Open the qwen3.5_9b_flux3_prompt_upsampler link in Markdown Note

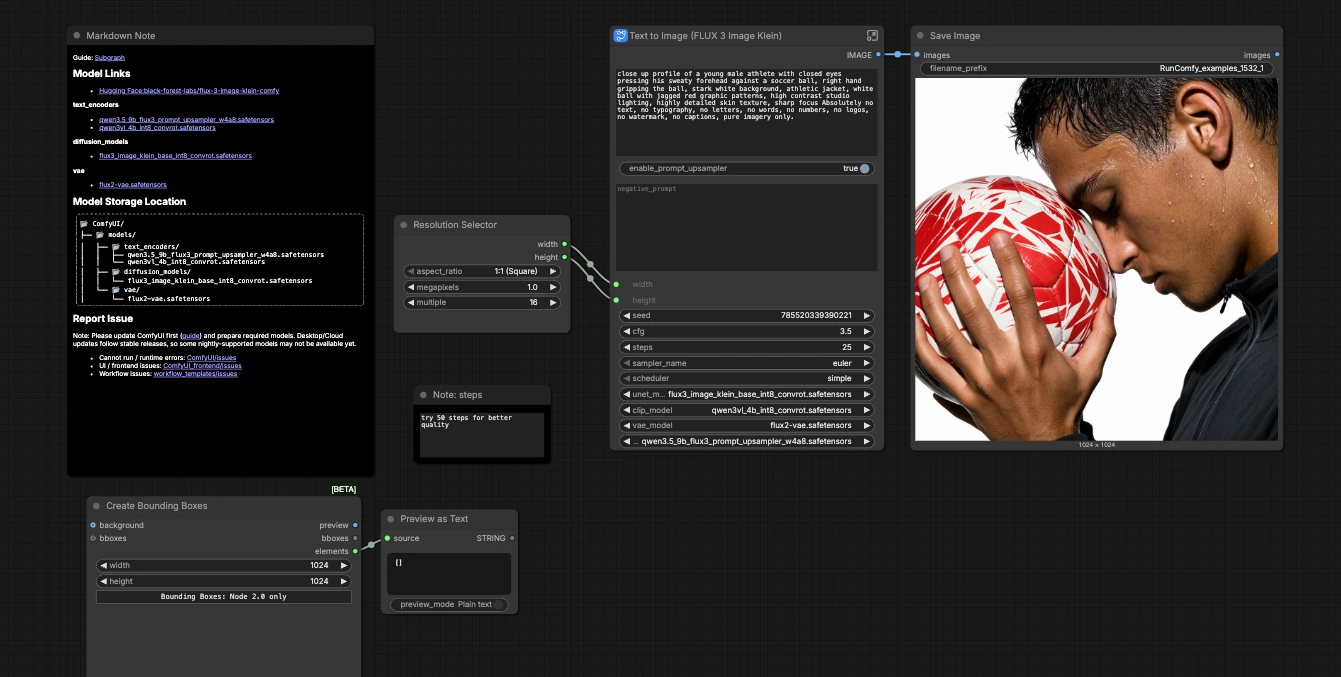click(x=186, y=120)
